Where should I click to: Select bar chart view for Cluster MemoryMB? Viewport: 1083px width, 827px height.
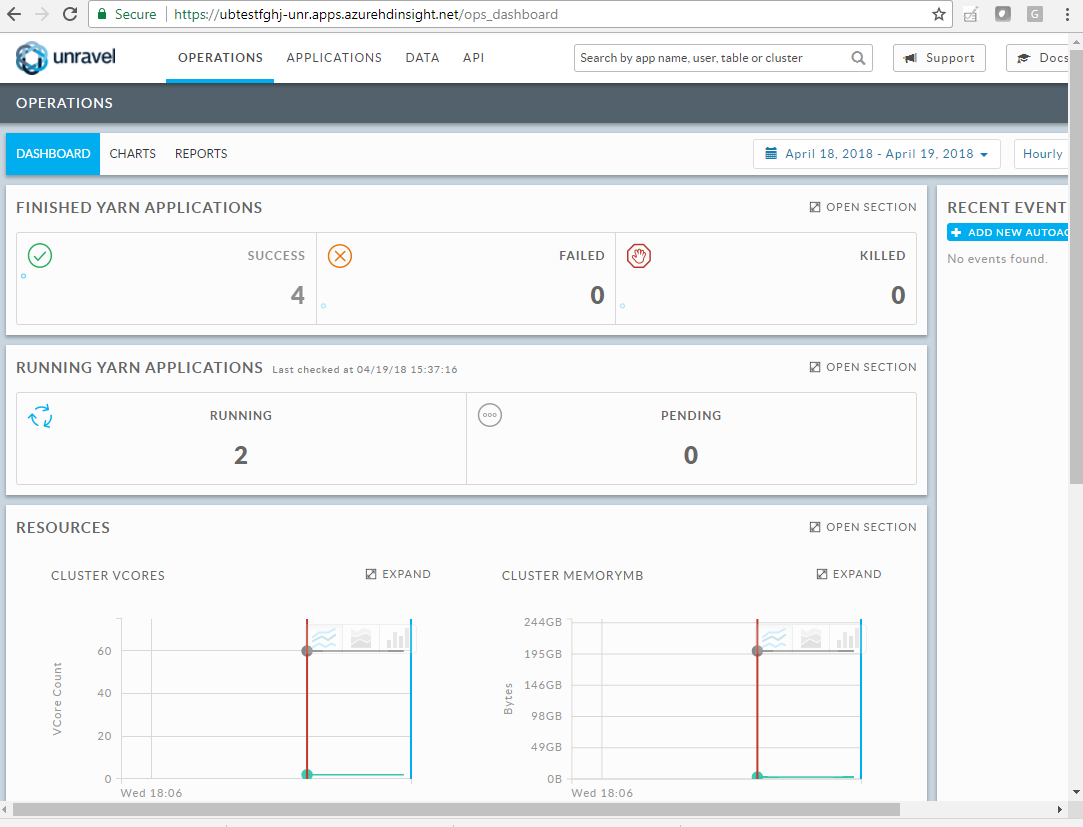847,638
